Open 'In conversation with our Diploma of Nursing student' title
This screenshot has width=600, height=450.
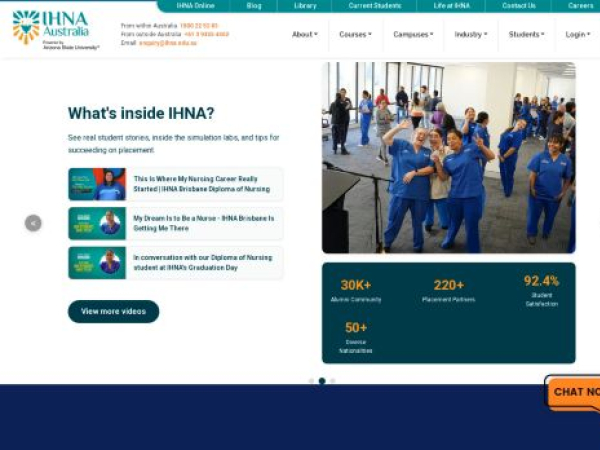[x=203, y=262]
